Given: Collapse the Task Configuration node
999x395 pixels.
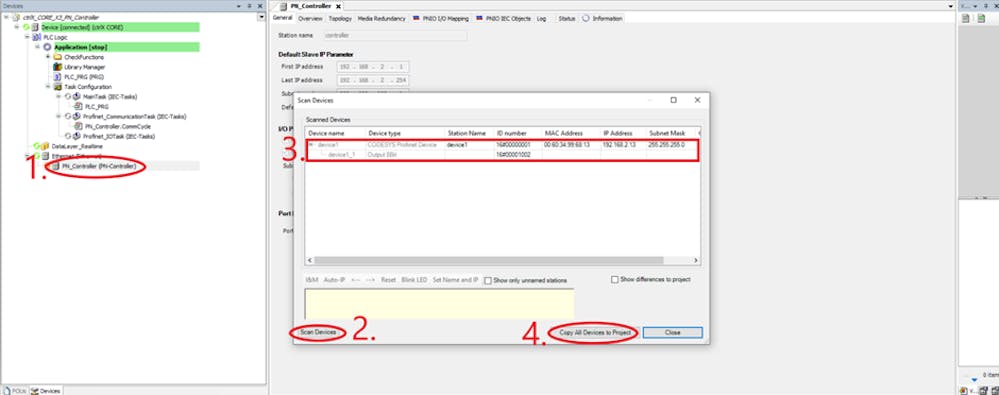Looking at the screenshot, I should tap(48, 87).
